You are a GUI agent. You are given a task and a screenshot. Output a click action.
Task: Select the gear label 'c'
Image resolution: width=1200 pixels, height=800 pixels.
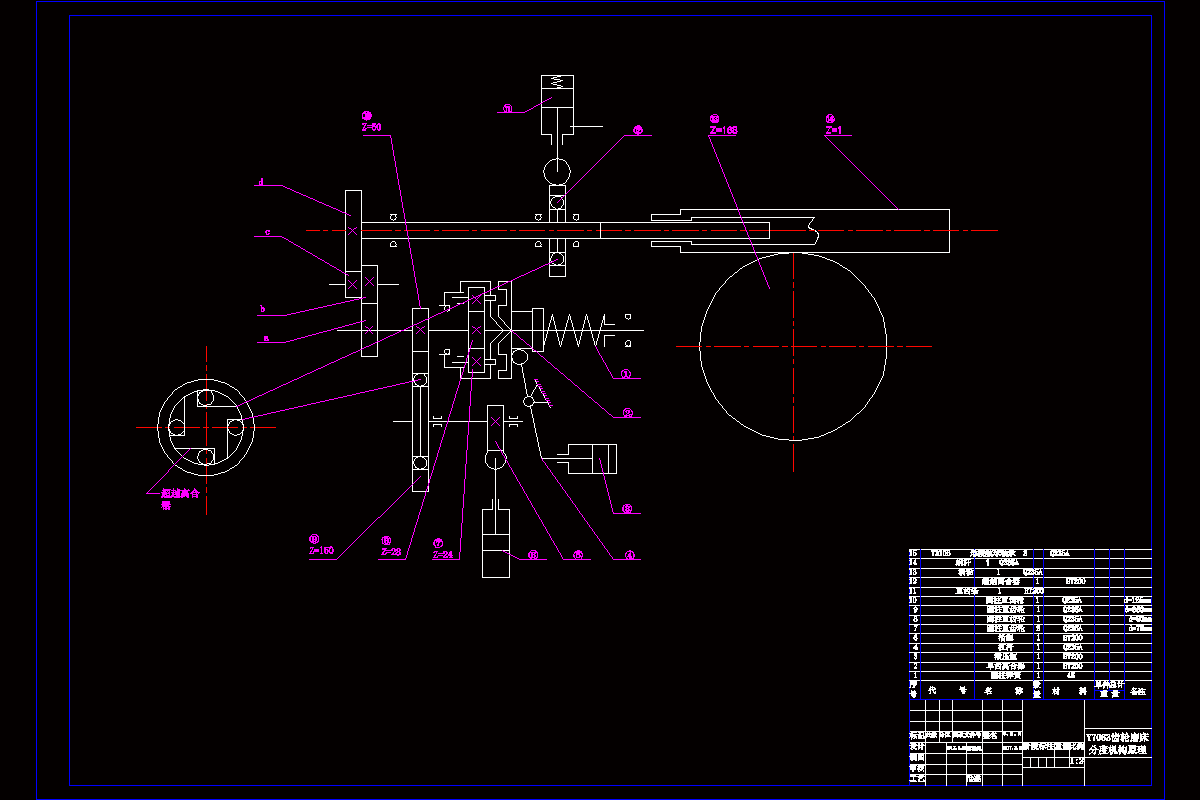[267, 232]
